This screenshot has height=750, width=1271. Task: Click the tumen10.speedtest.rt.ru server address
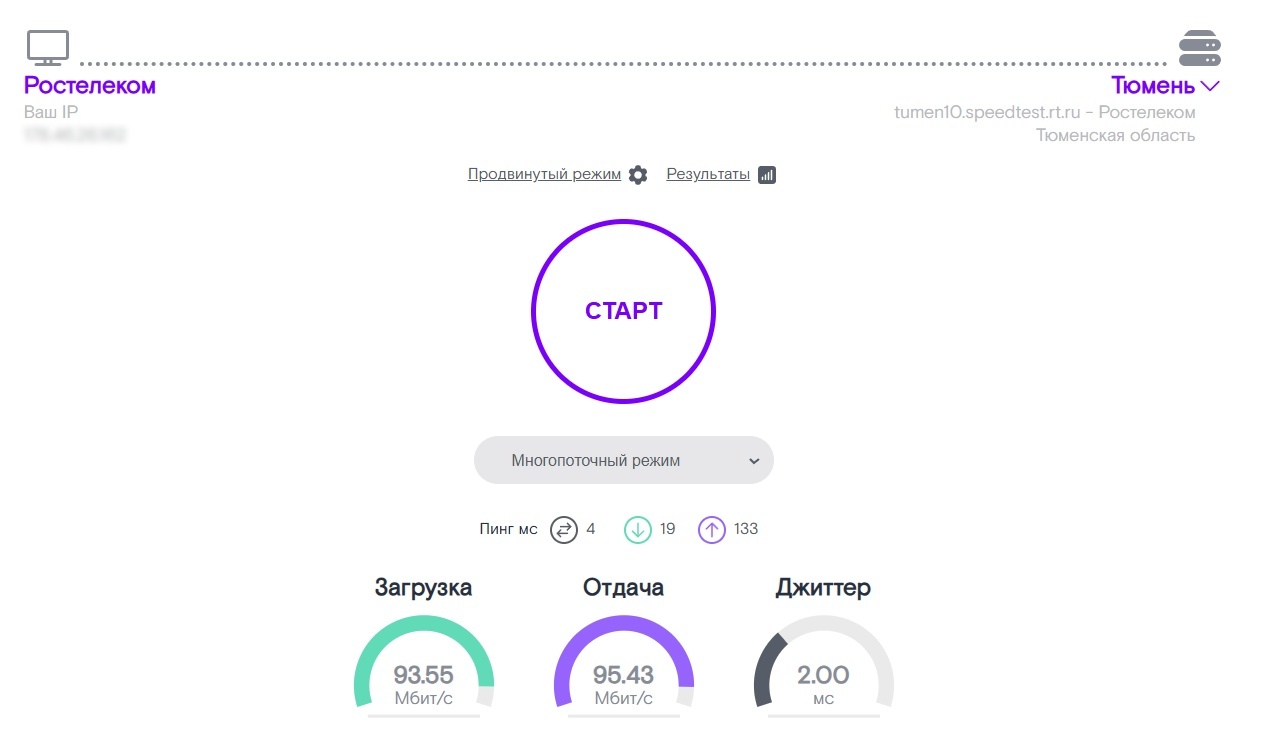pyautogui.click(x=987, y=112)
